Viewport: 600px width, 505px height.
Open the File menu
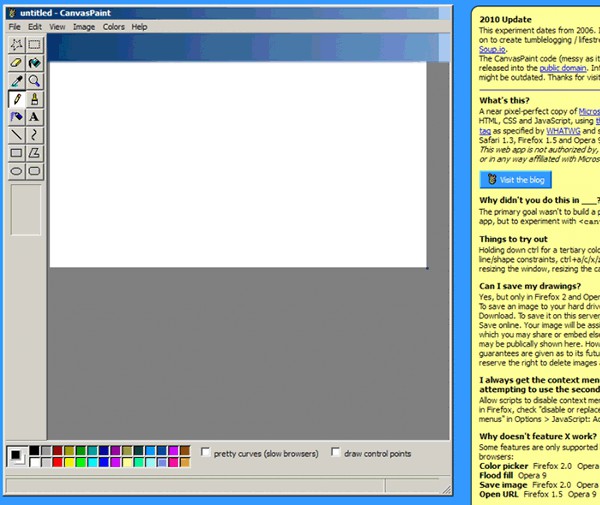(15, 27)
